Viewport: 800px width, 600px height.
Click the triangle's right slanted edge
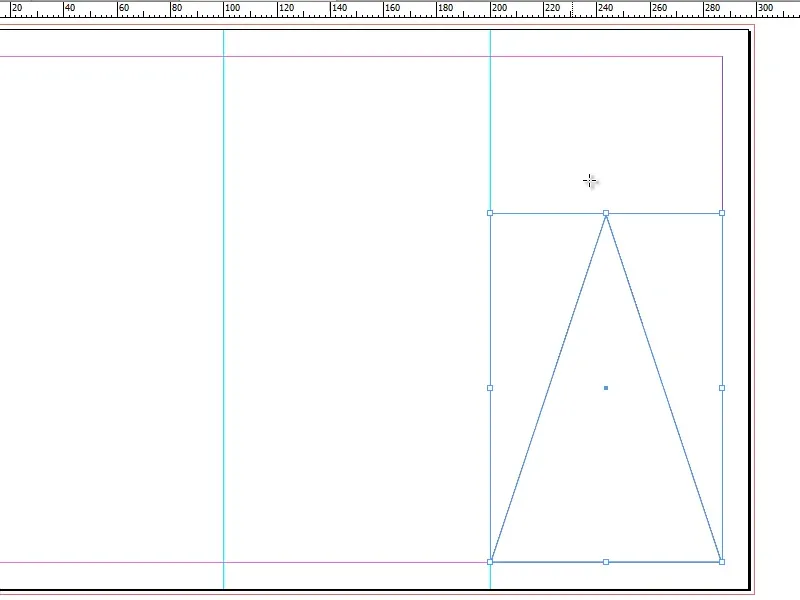[664, 388]
